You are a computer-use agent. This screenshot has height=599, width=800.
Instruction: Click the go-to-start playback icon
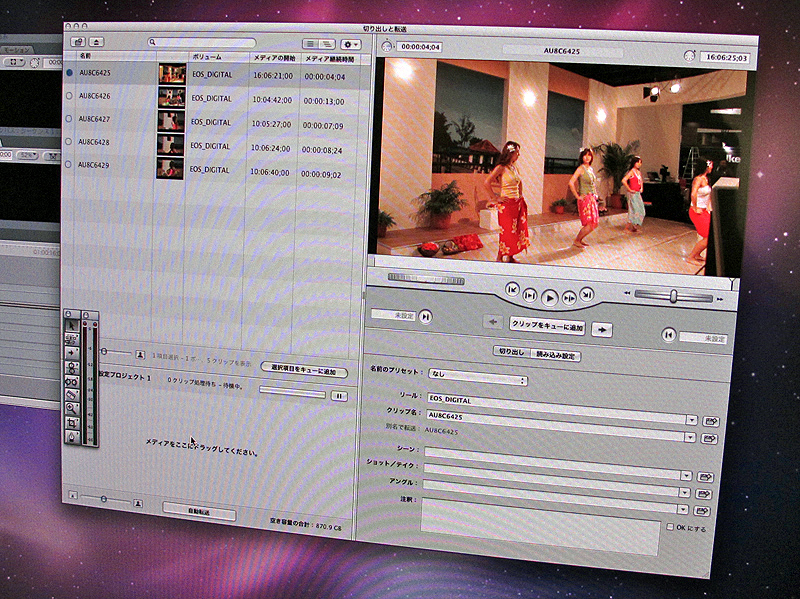pyautogui.click(x=512, y=290)
